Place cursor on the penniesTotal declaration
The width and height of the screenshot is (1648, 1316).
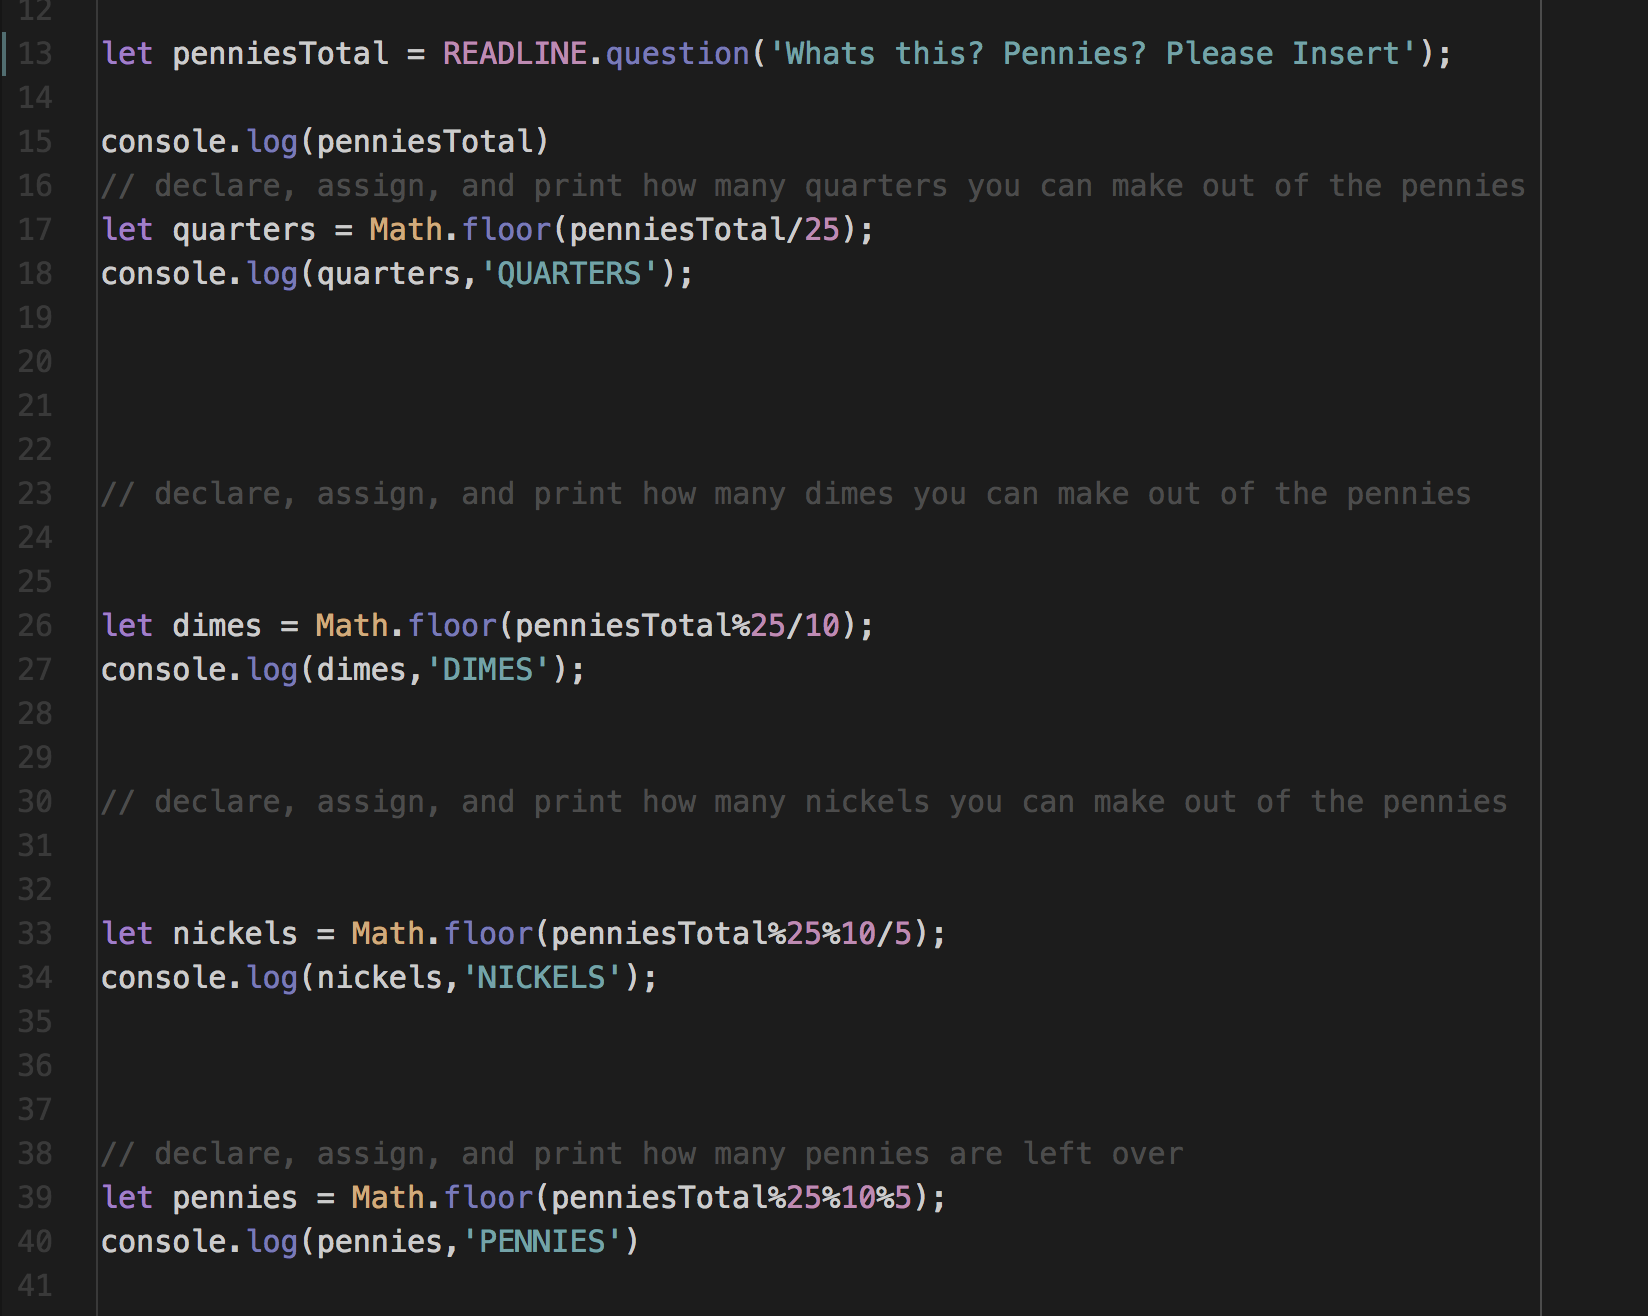point(280,53)
